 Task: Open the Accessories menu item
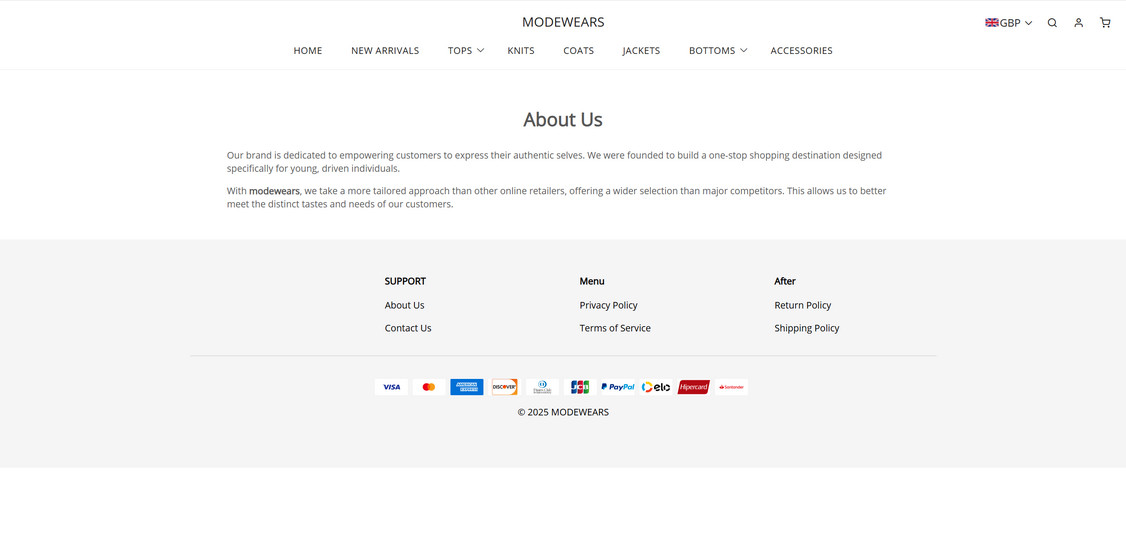(801, 51)
